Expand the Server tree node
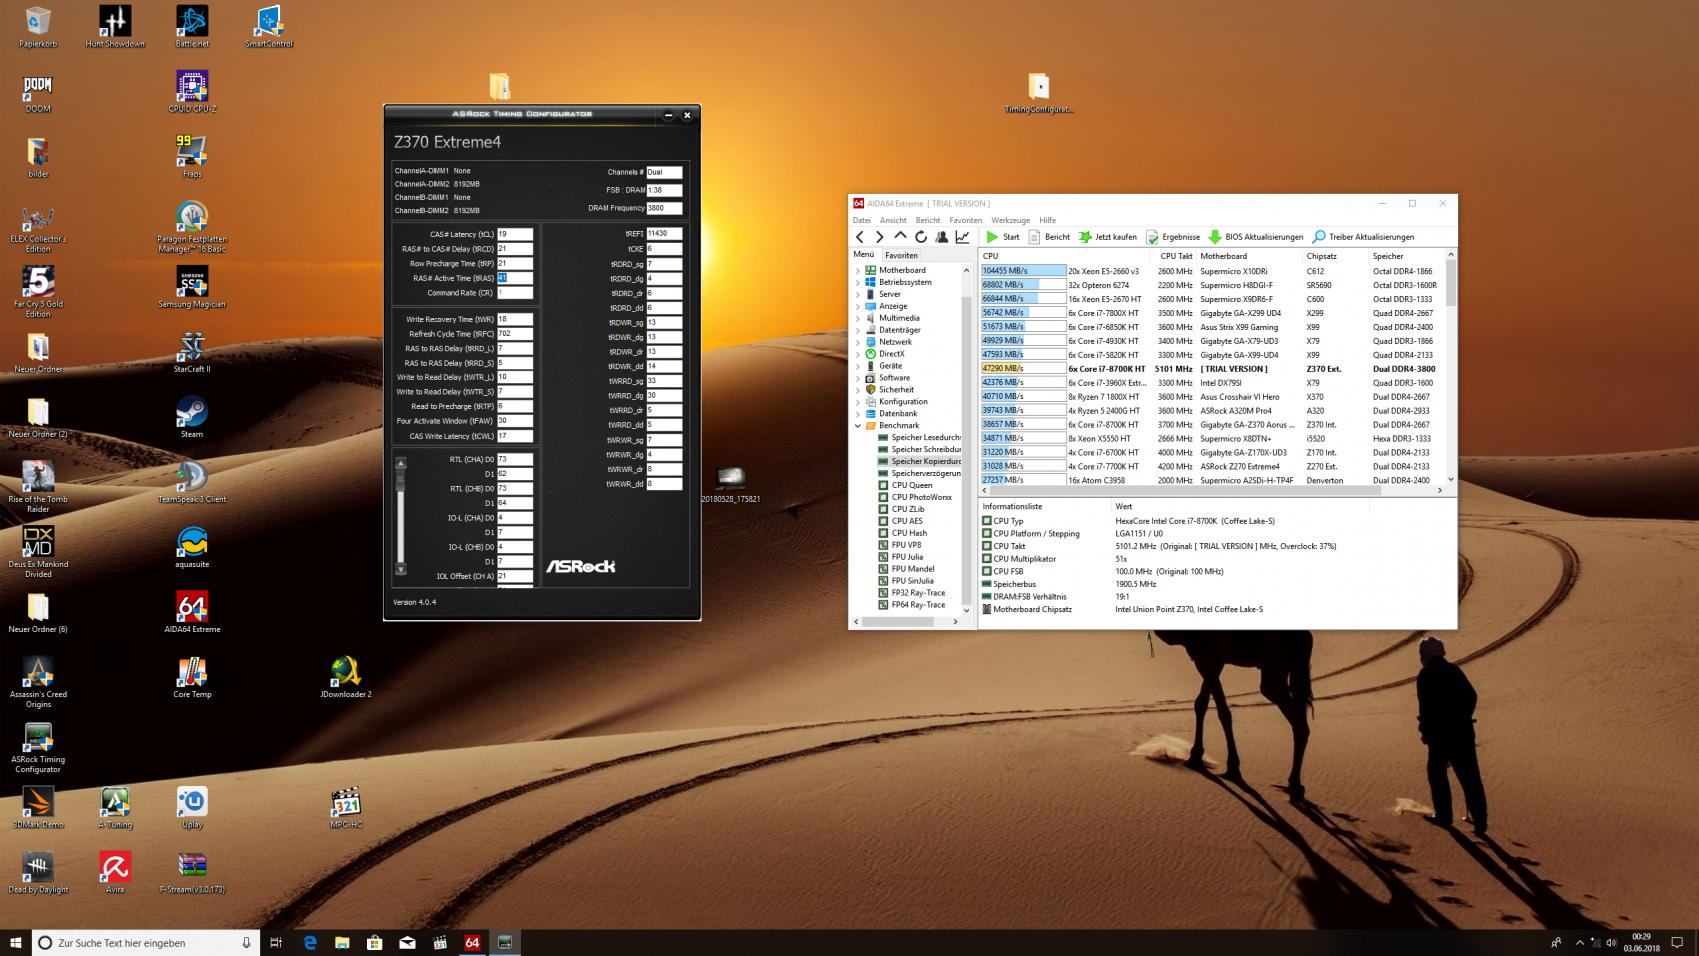The image size is (1699, 956). (857, 294)
